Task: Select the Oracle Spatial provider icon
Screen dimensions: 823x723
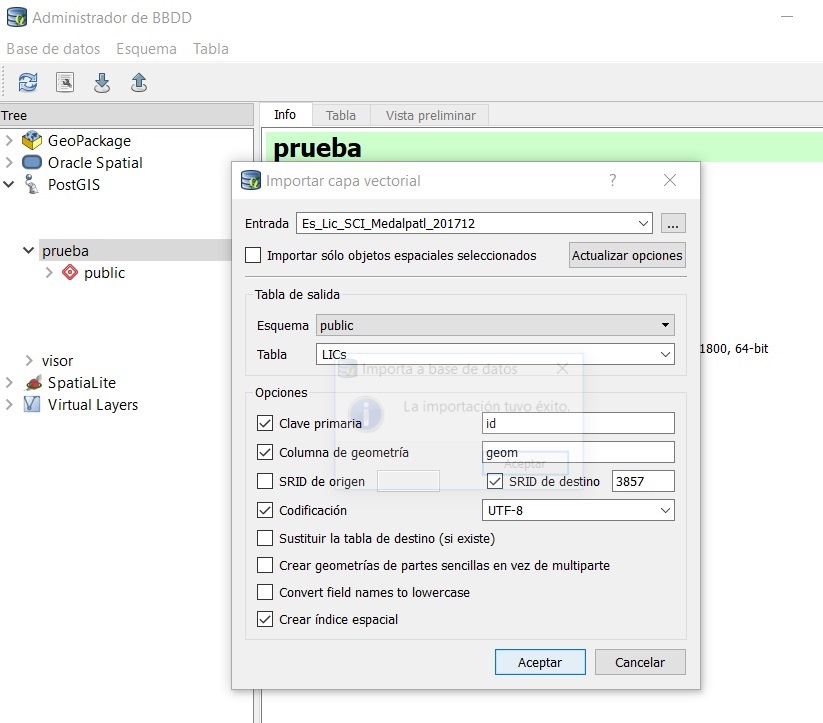Action: click(x=32, y=162)
